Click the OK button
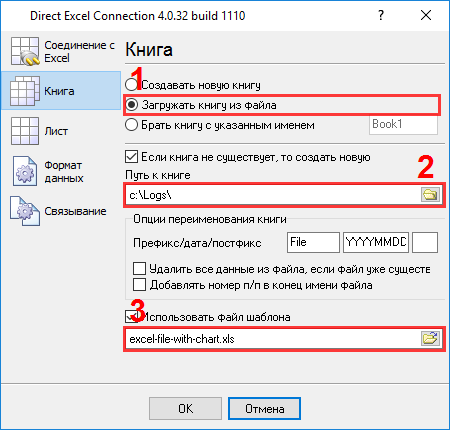 click(185, 408)
